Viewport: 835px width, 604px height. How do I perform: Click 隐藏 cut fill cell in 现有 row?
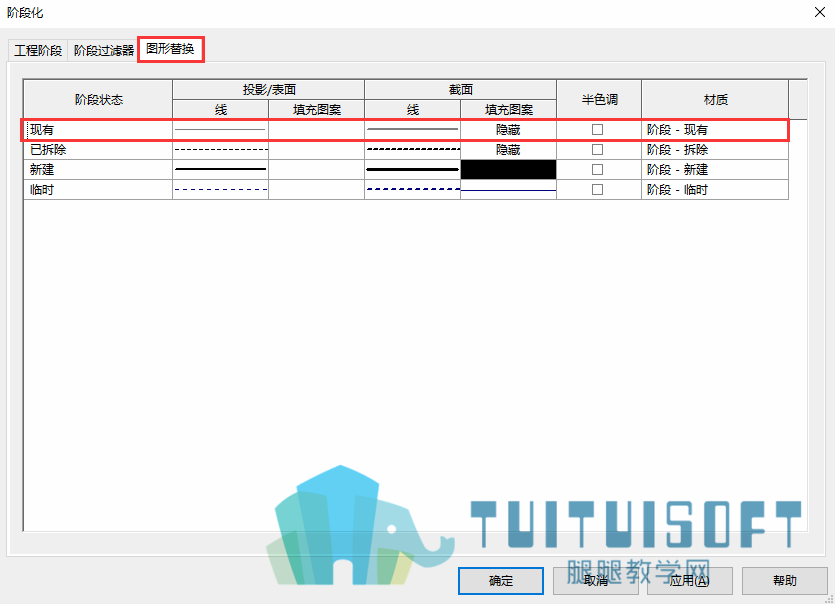coord(509,129)
